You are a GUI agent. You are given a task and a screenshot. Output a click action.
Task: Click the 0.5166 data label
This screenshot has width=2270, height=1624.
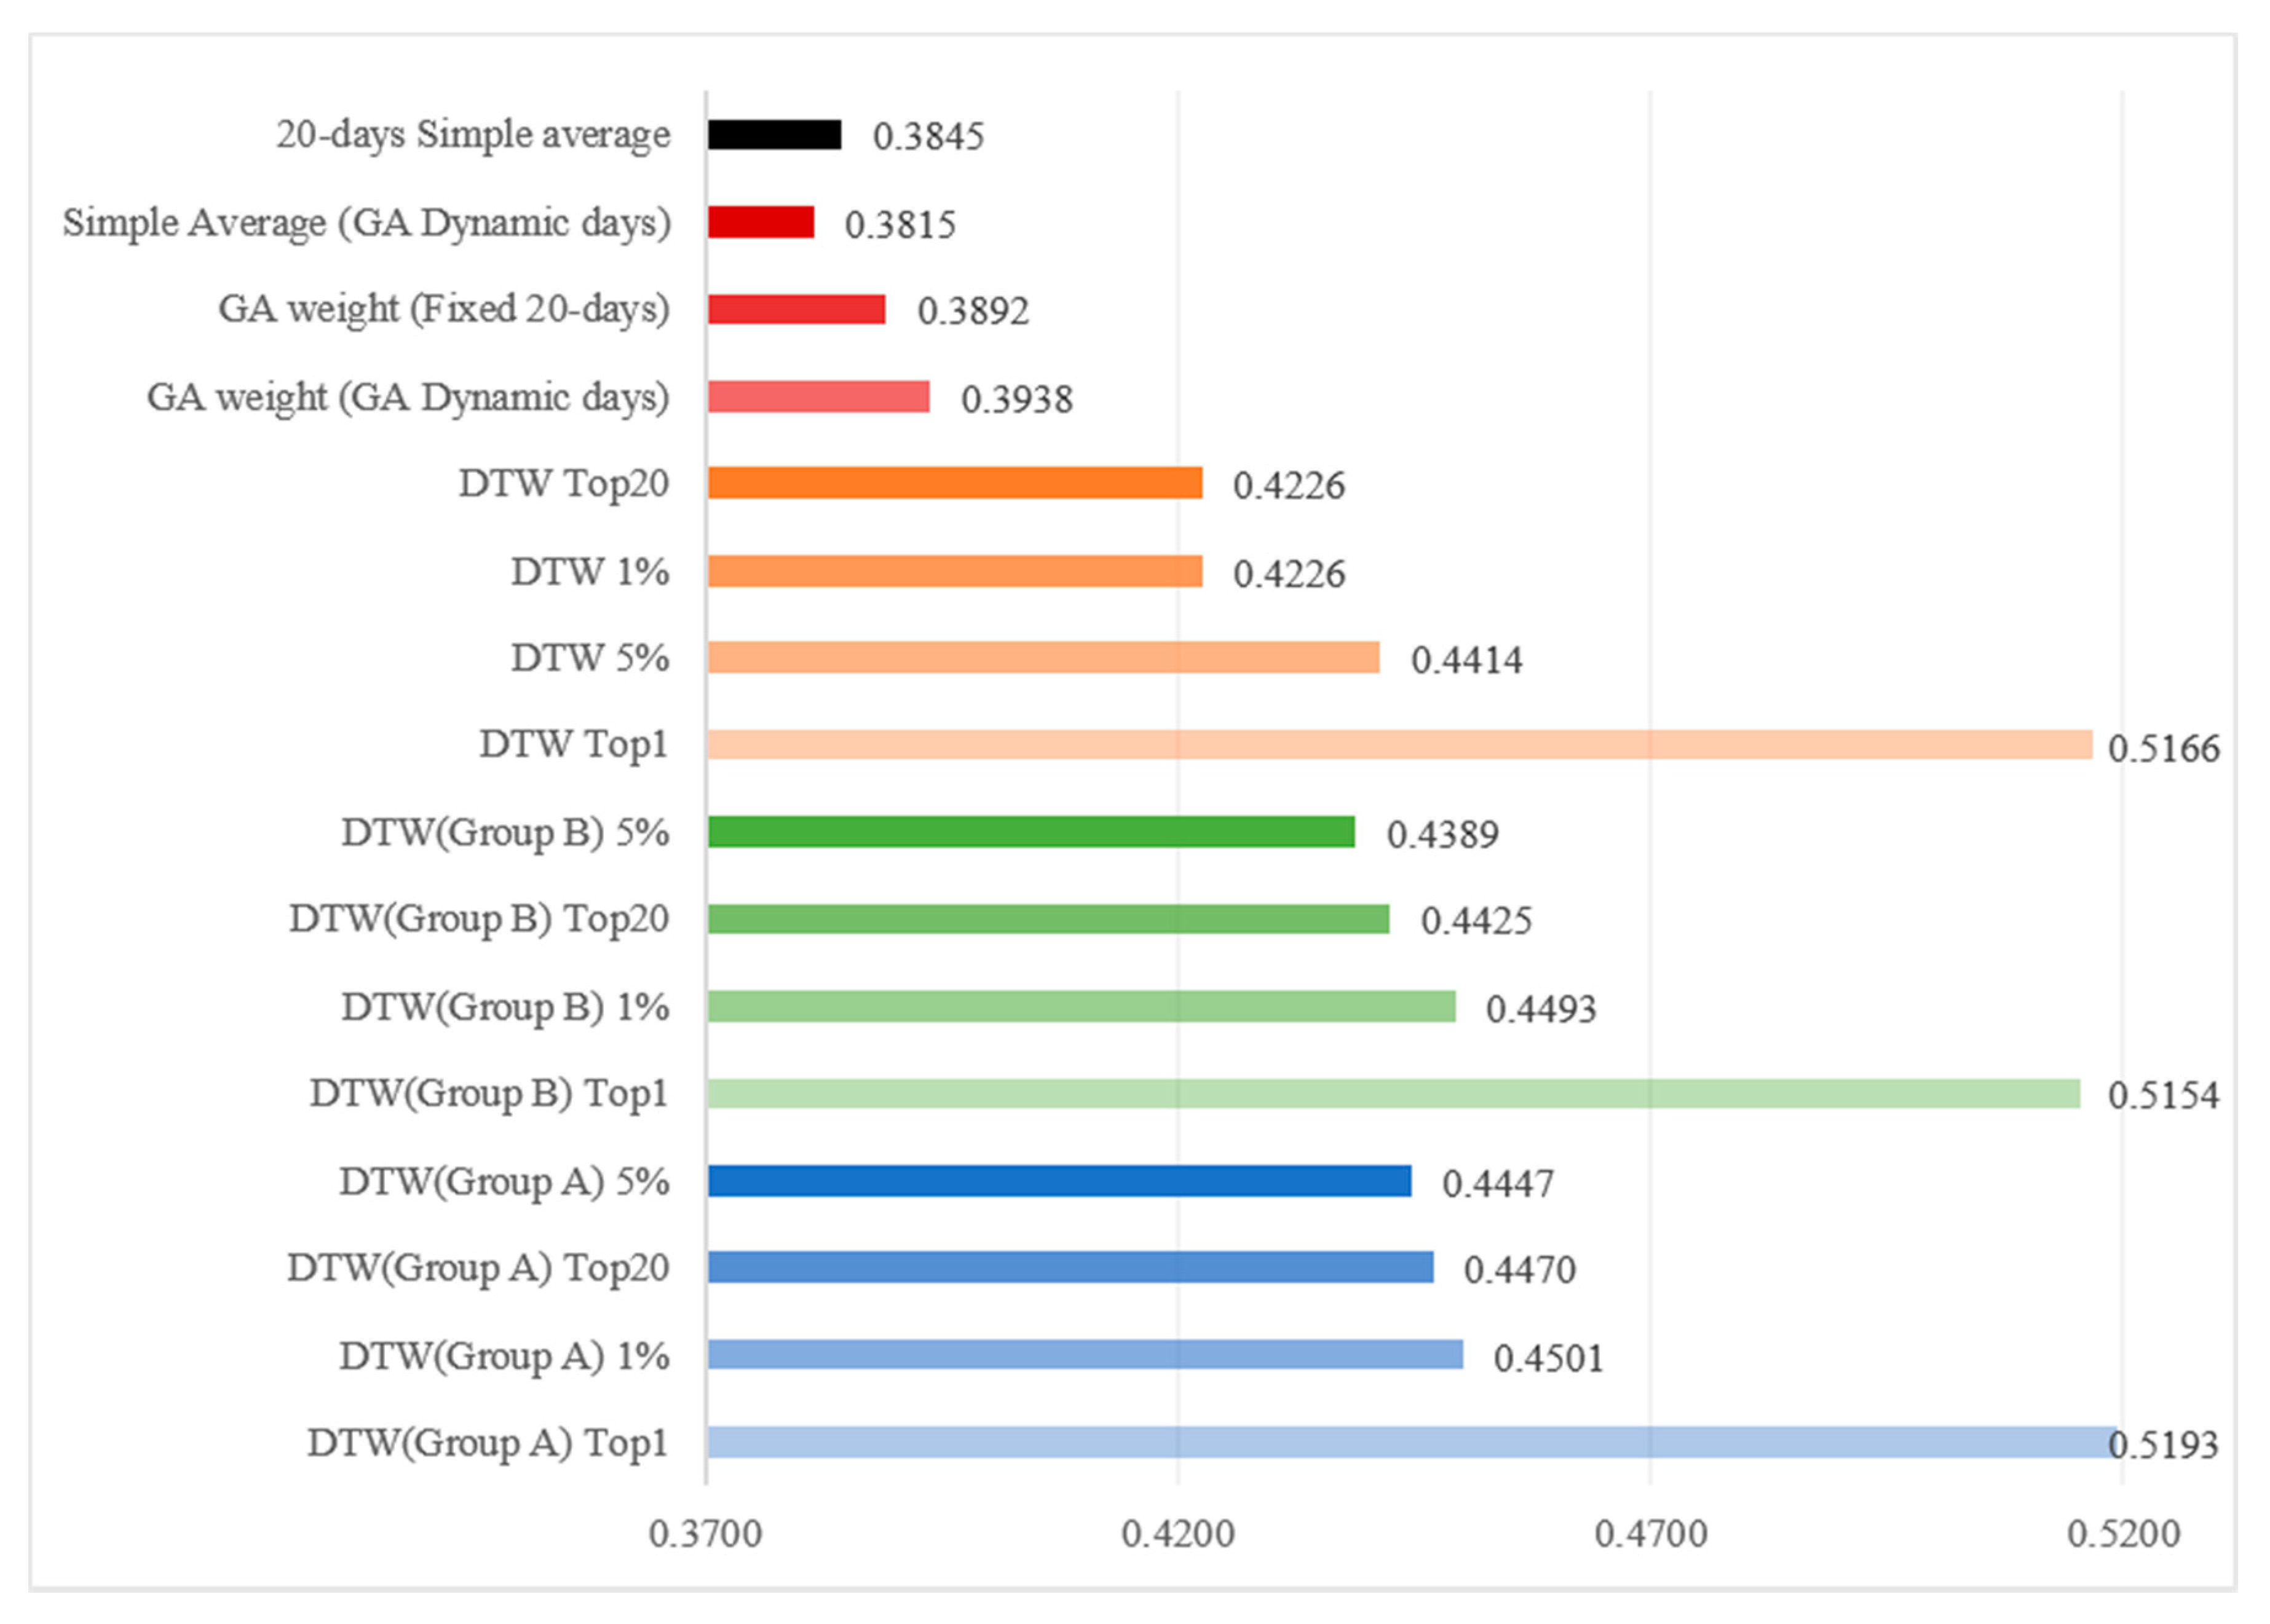point(2163,748)
